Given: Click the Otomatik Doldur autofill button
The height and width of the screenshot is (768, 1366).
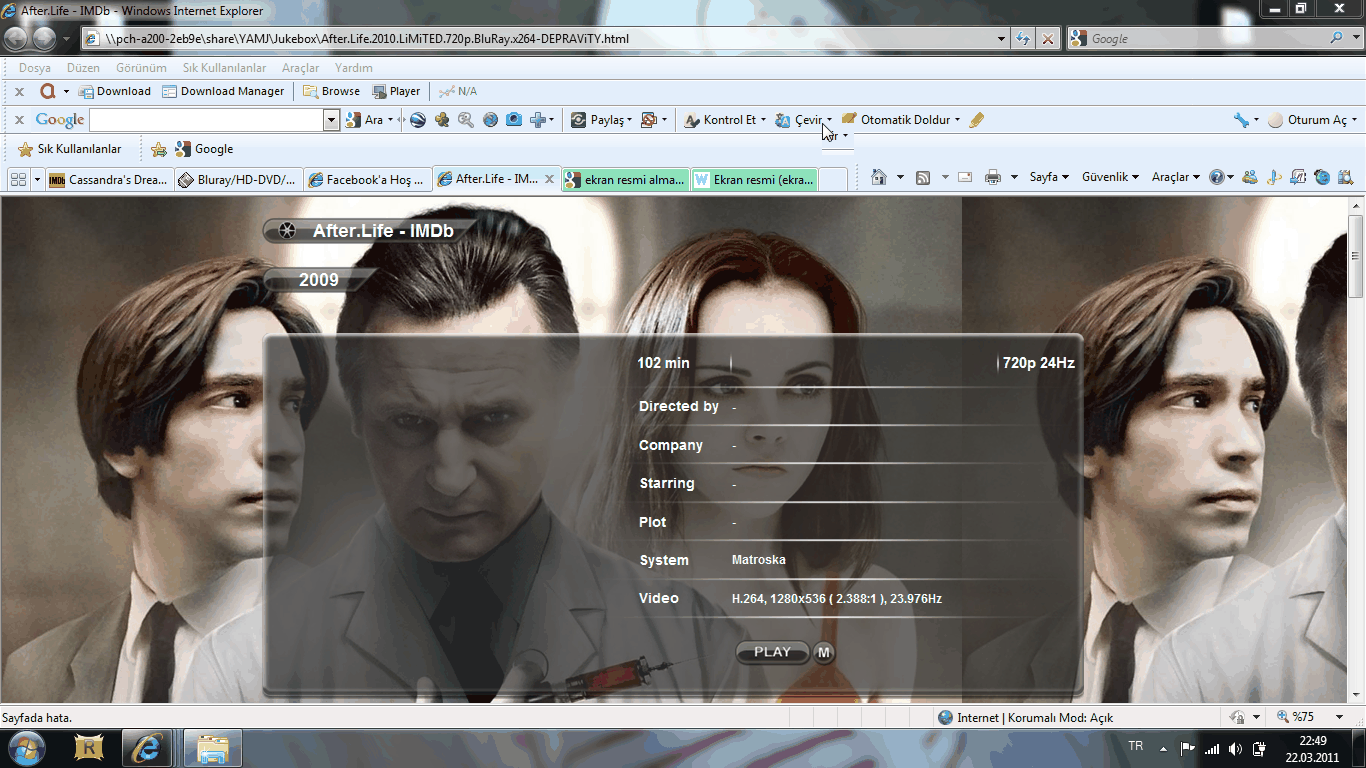Looking at the screenshot, I should (901, 120).
